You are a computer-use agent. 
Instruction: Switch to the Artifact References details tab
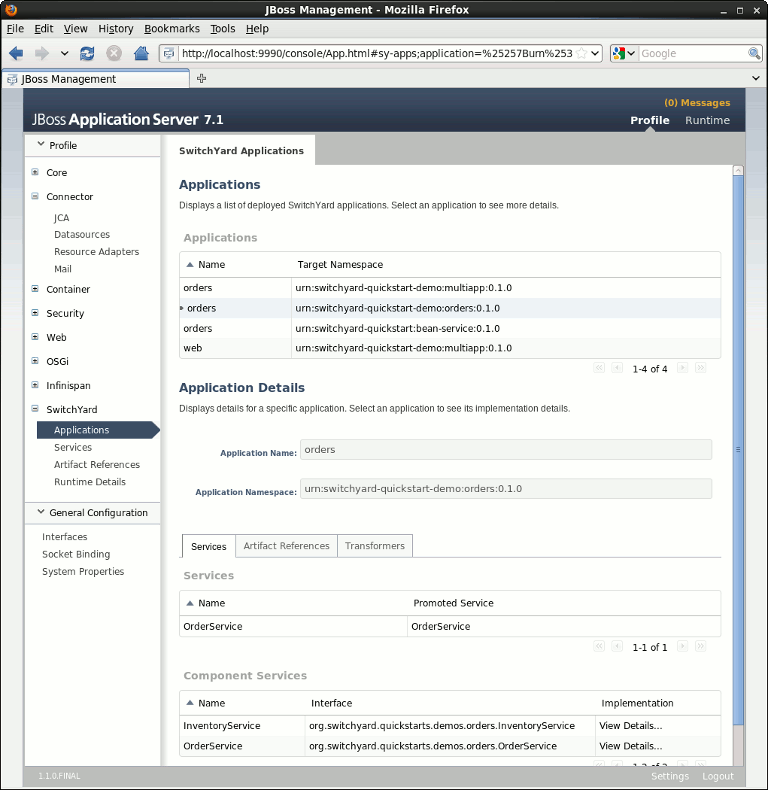286,546
